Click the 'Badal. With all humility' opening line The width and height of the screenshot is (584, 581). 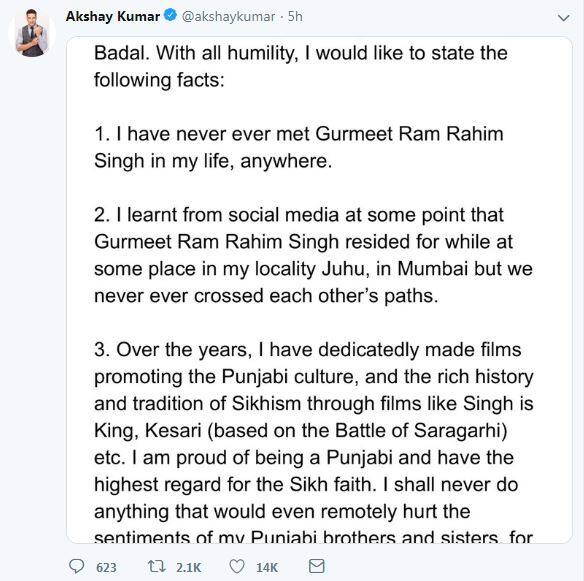(301, 53)
